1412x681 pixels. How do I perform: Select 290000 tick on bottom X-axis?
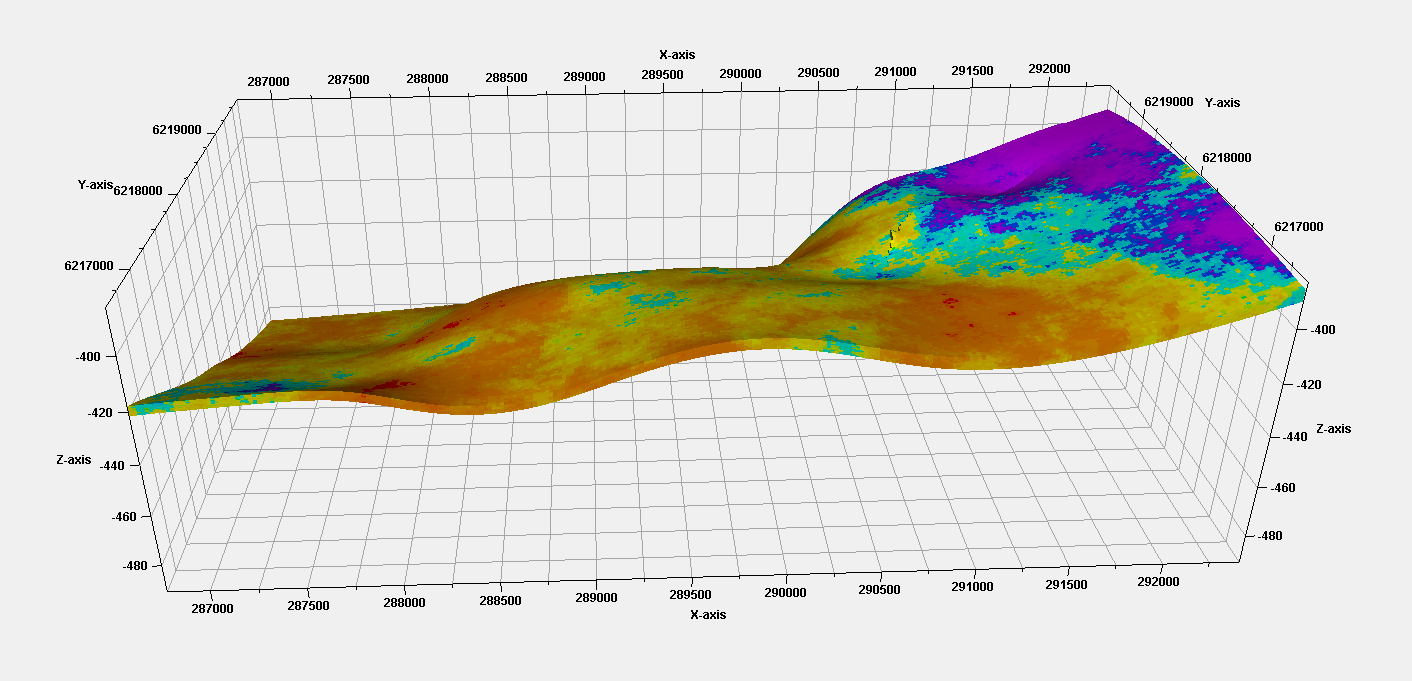(x=785, y=593)
